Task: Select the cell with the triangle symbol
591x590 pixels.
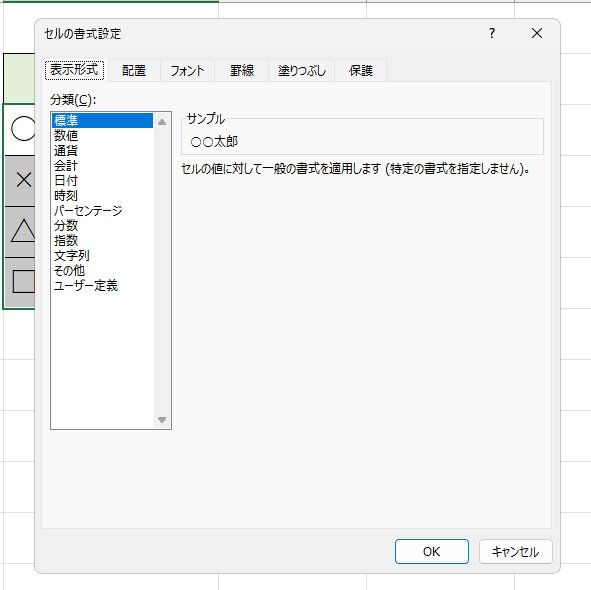Action: tap(20, 231)
